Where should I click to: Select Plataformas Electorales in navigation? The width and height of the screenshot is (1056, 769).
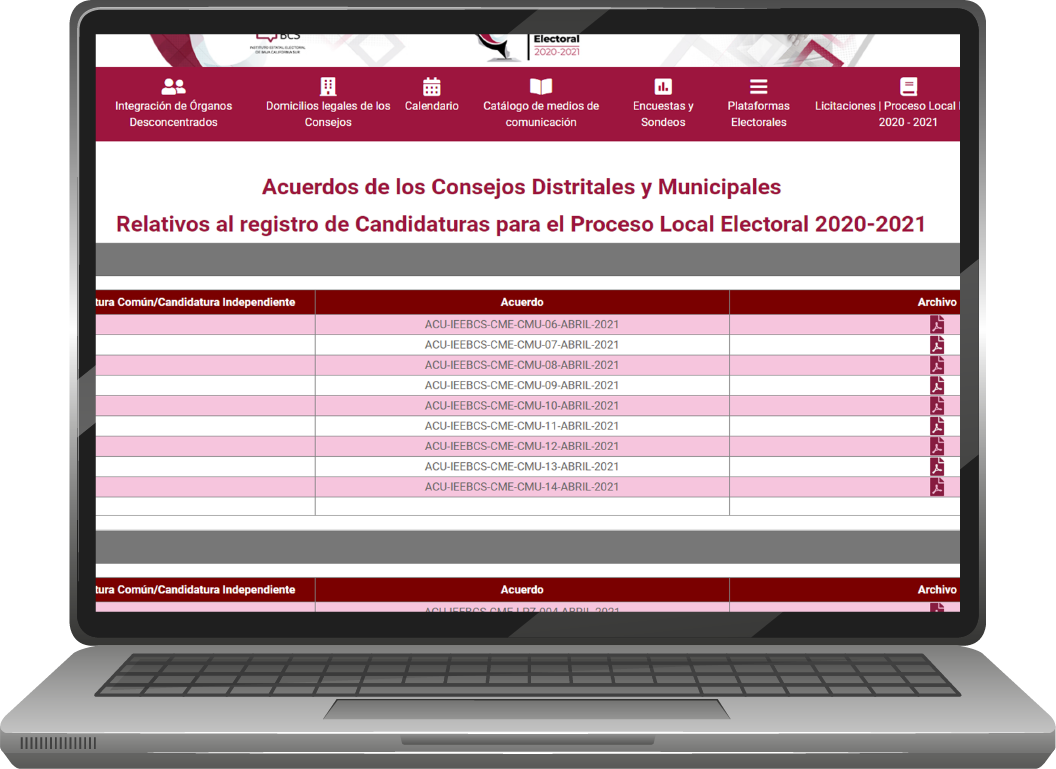point(759,114)
